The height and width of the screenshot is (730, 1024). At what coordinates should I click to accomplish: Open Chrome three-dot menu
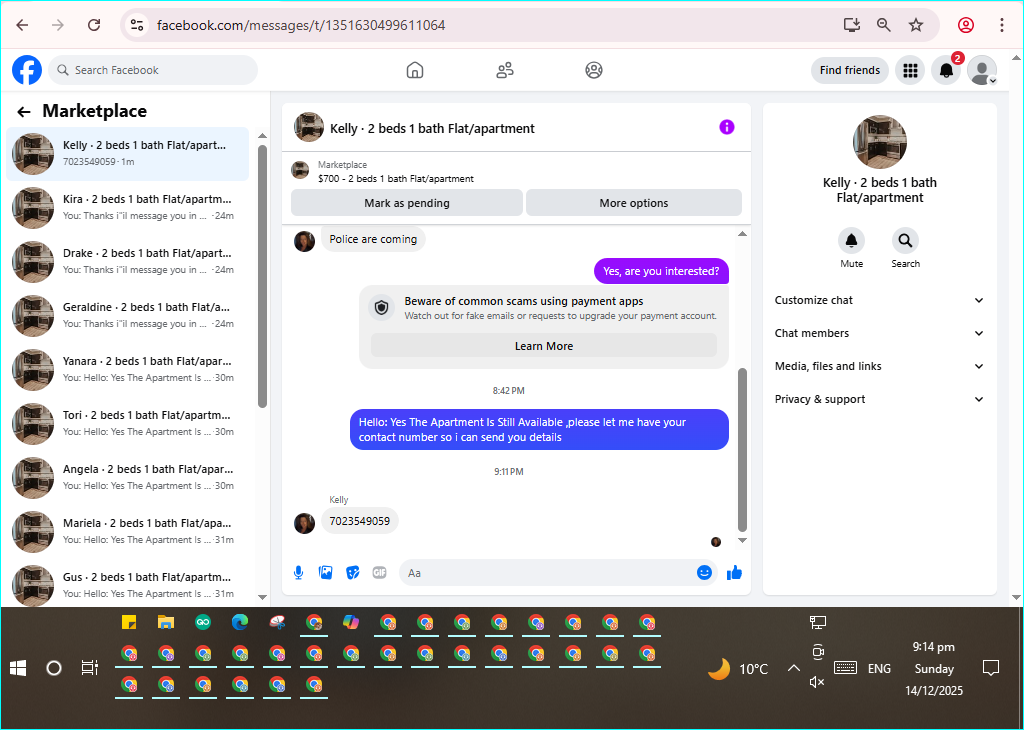[x=1002, y=25]
